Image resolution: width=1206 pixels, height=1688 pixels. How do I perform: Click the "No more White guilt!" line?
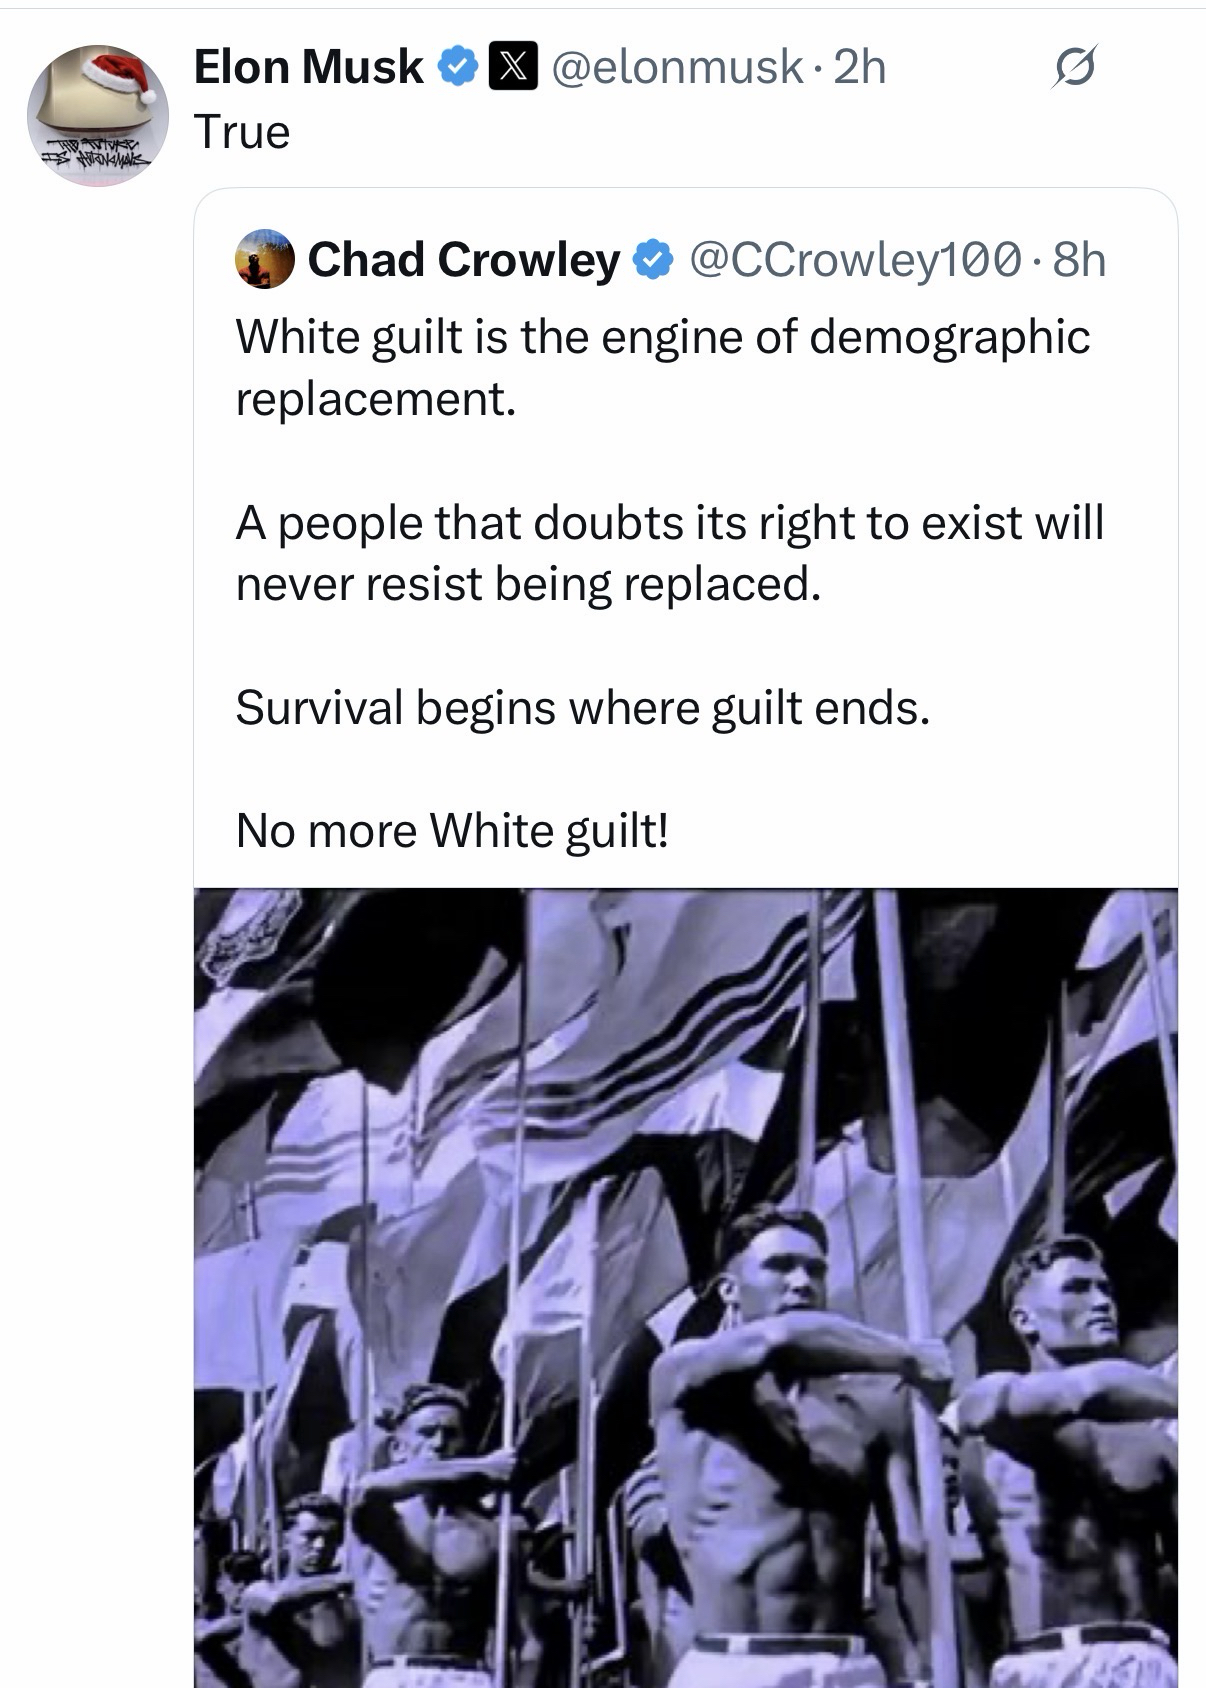tap(452, 830)
